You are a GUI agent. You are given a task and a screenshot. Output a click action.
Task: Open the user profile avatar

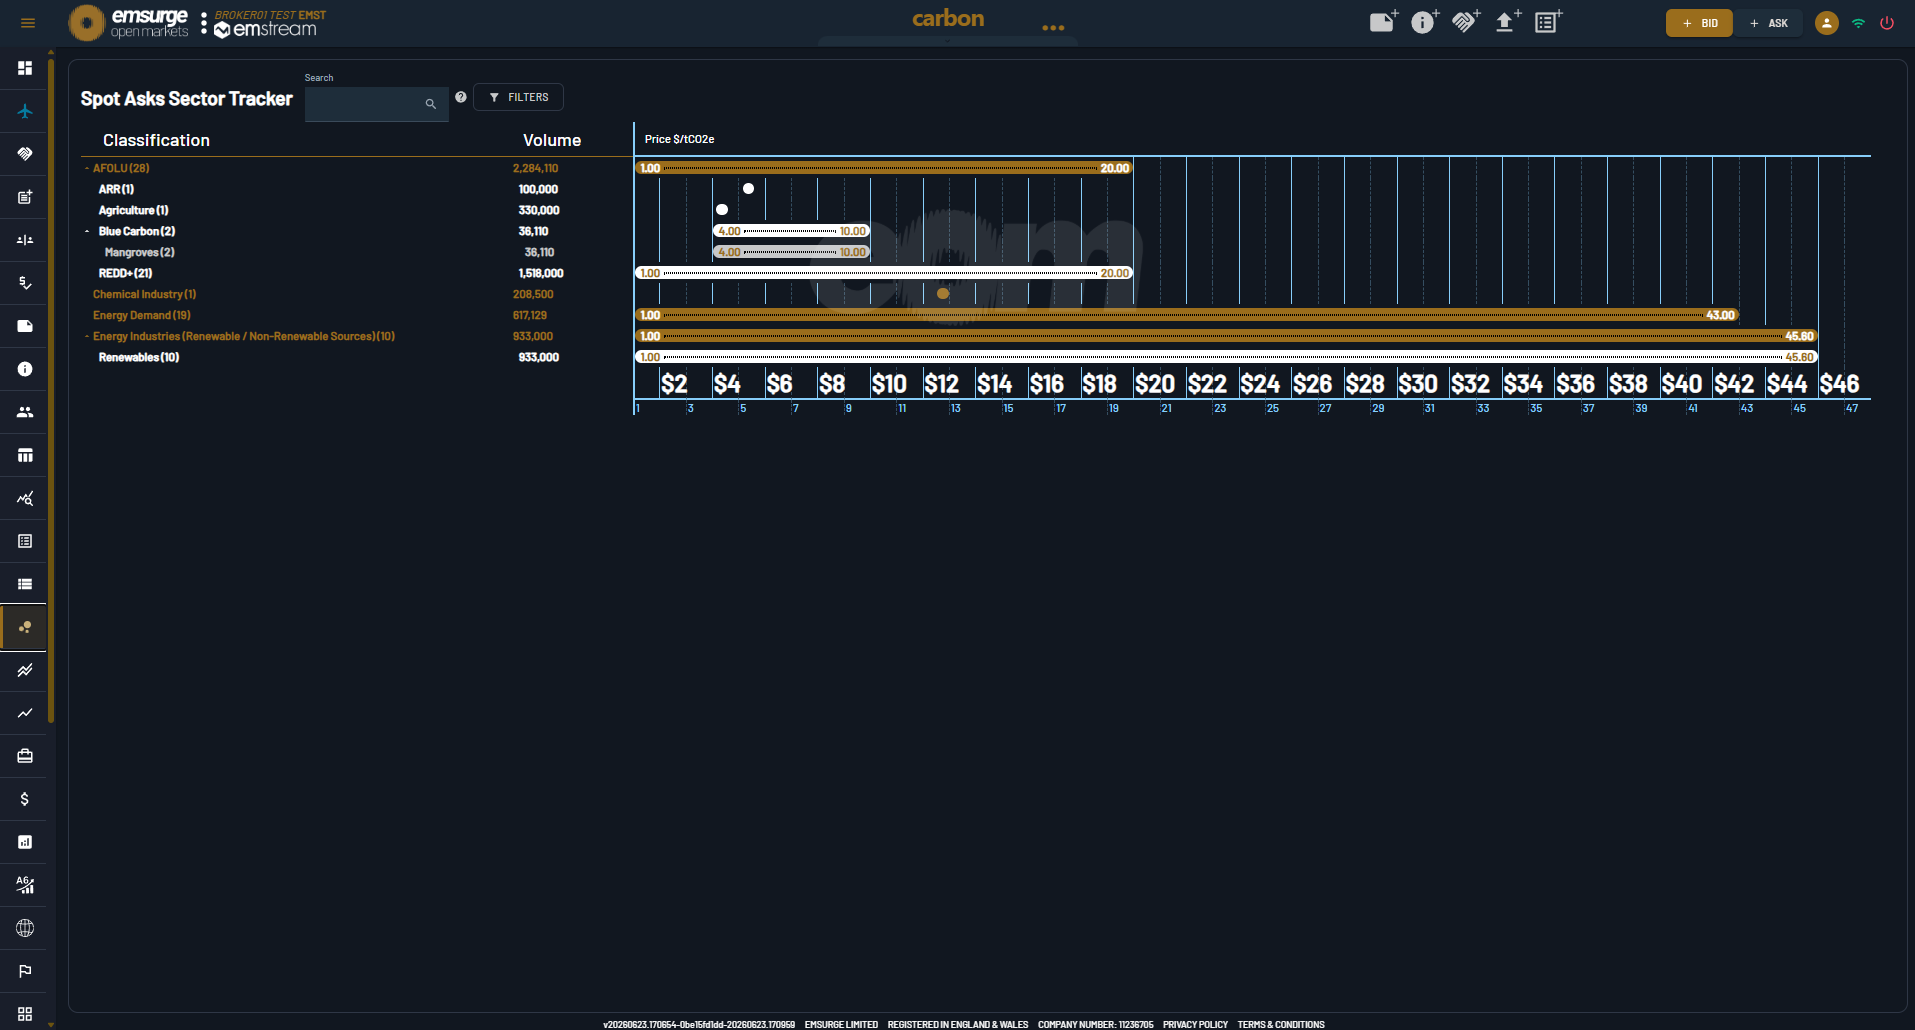(x=1826, y=23)
